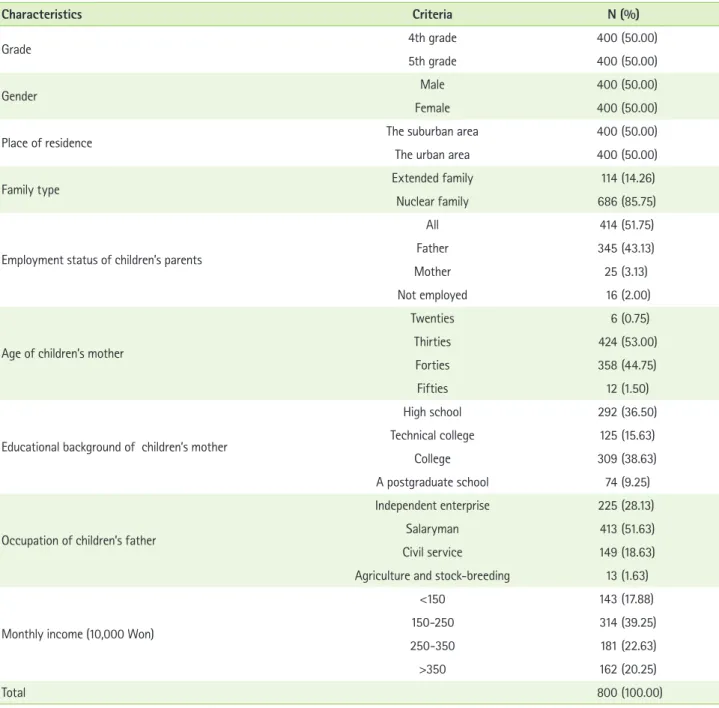Select Age of children's mother label
This screenshot has width=719, height=708.
click(x=62, y=354)
